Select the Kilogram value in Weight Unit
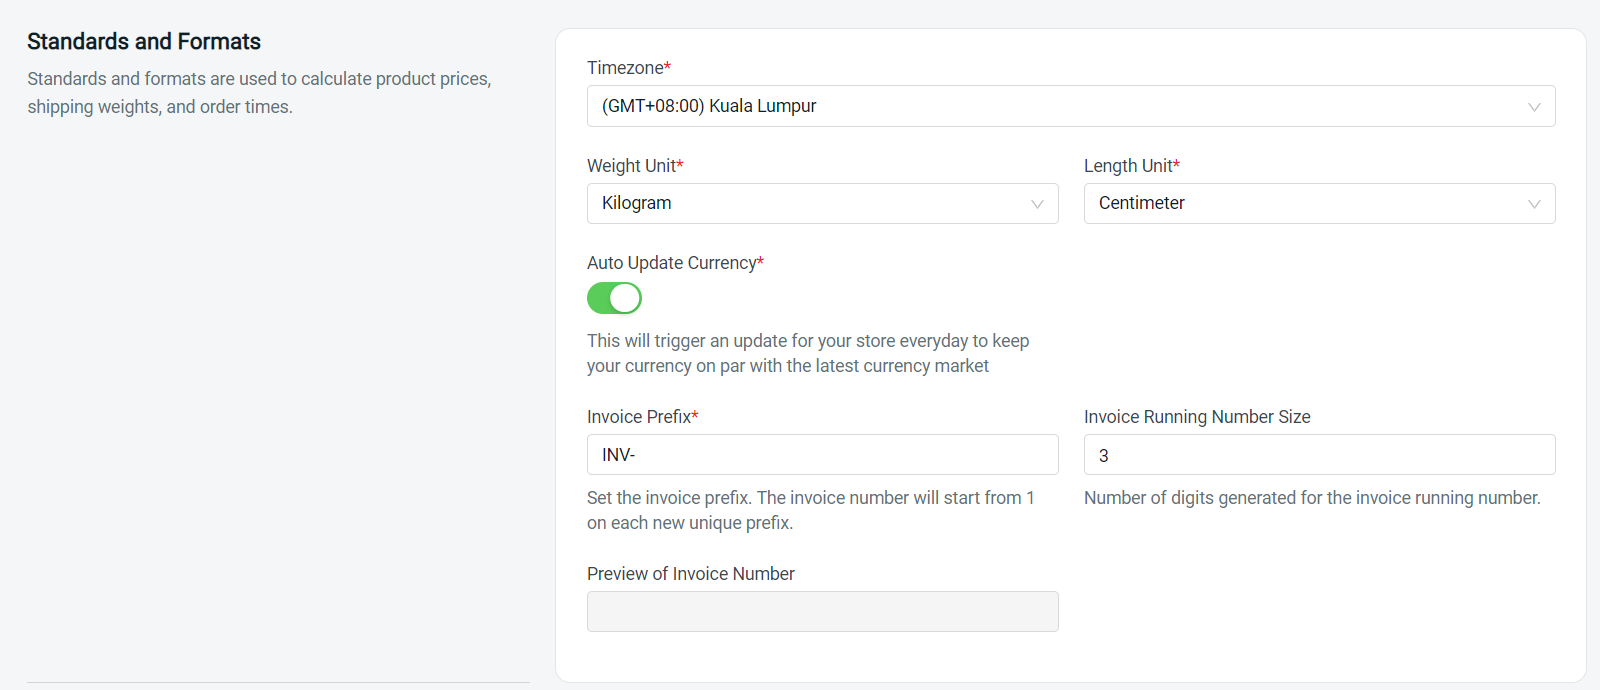This screenshot has height=690, width=1600. click(x=636, y=203)
